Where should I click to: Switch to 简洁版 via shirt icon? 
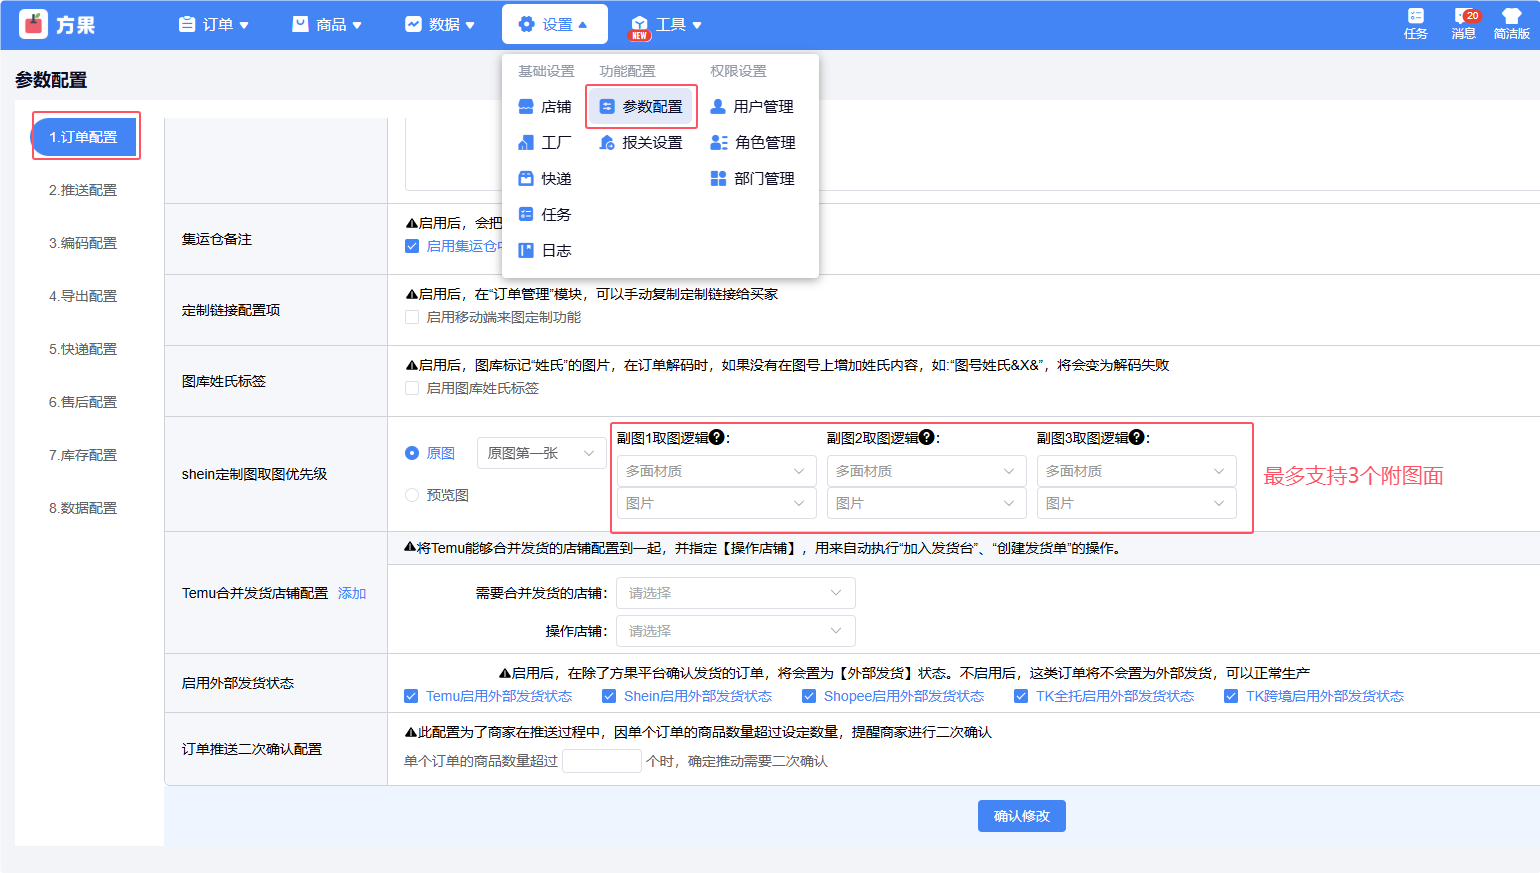[x=1511, y=16]
